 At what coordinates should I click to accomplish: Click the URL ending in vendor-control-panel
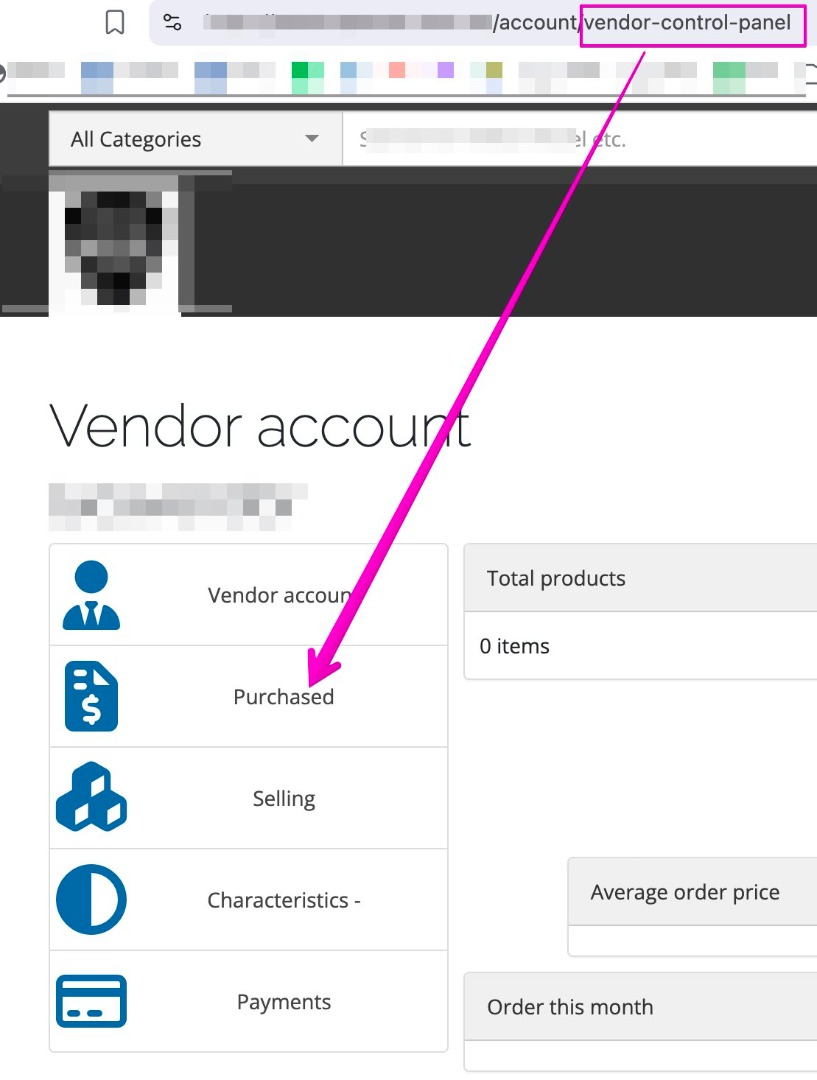pyautogui.click(x=500, y=23)
